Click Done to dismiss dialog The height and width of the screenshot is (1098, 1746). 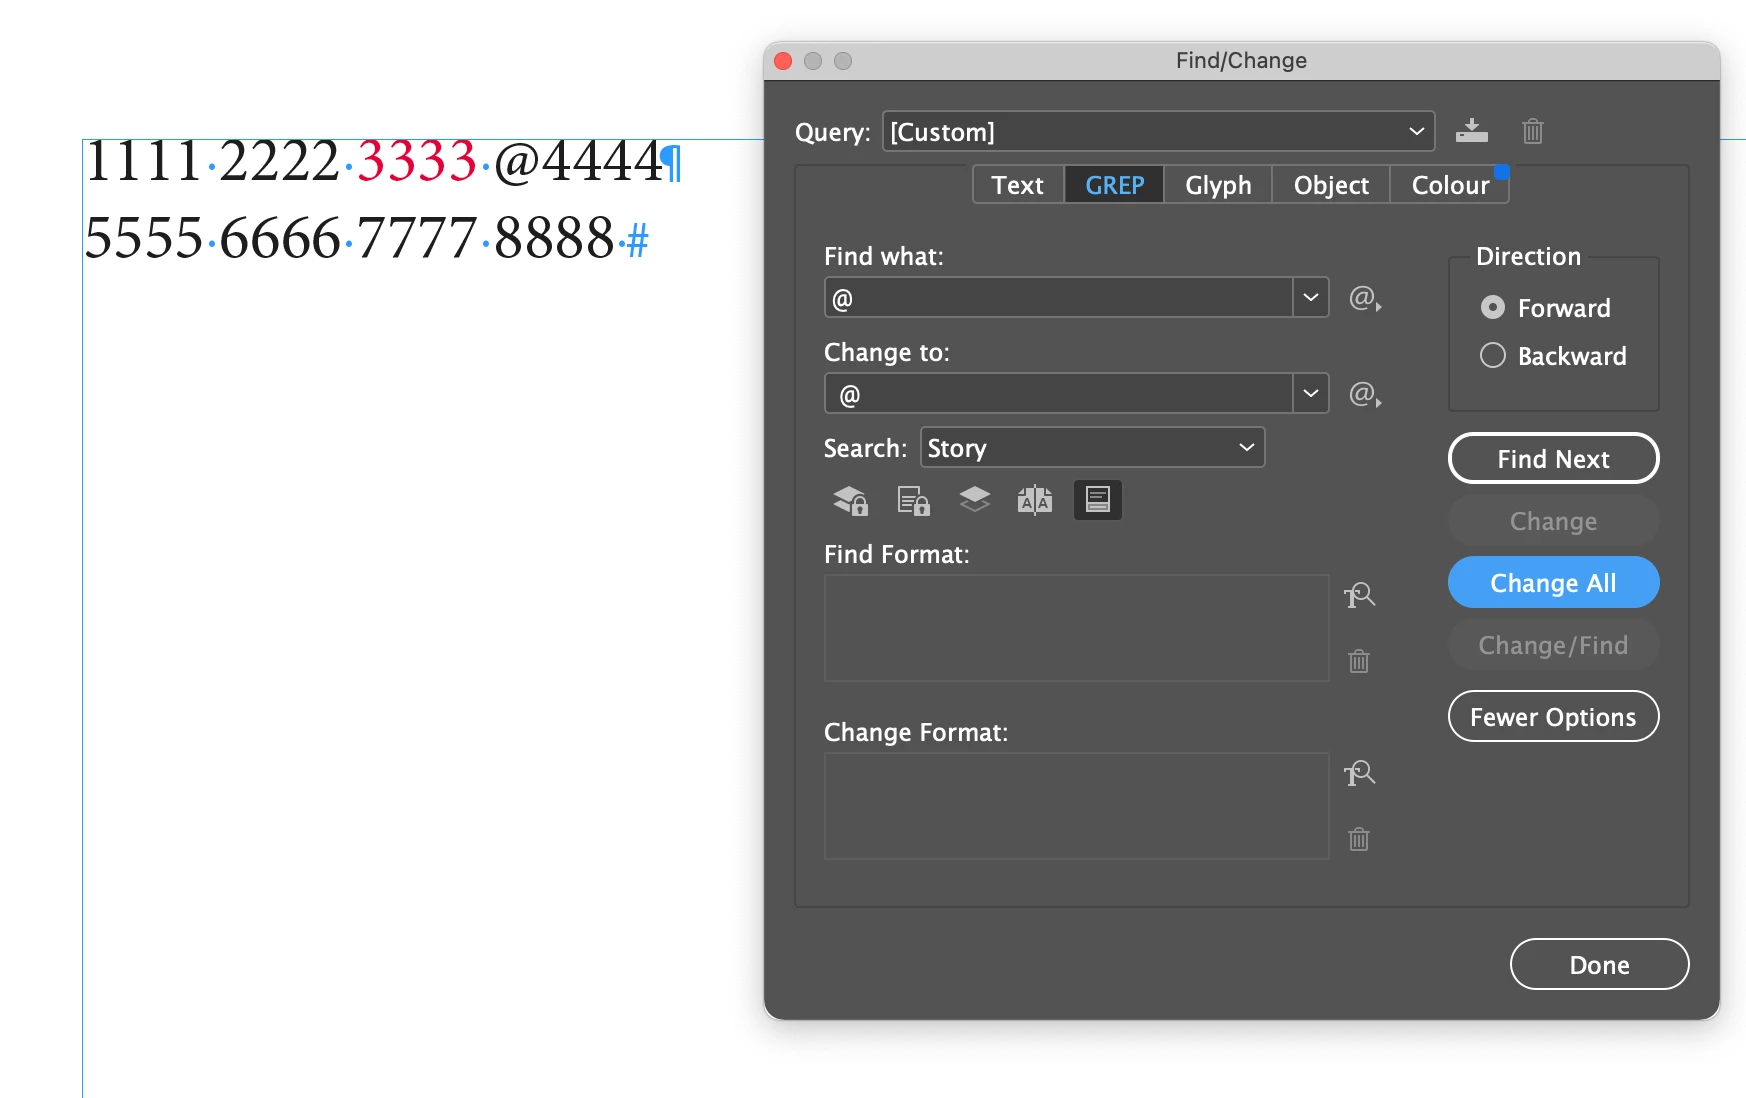pyautogui.click(x=1599, y=965)
